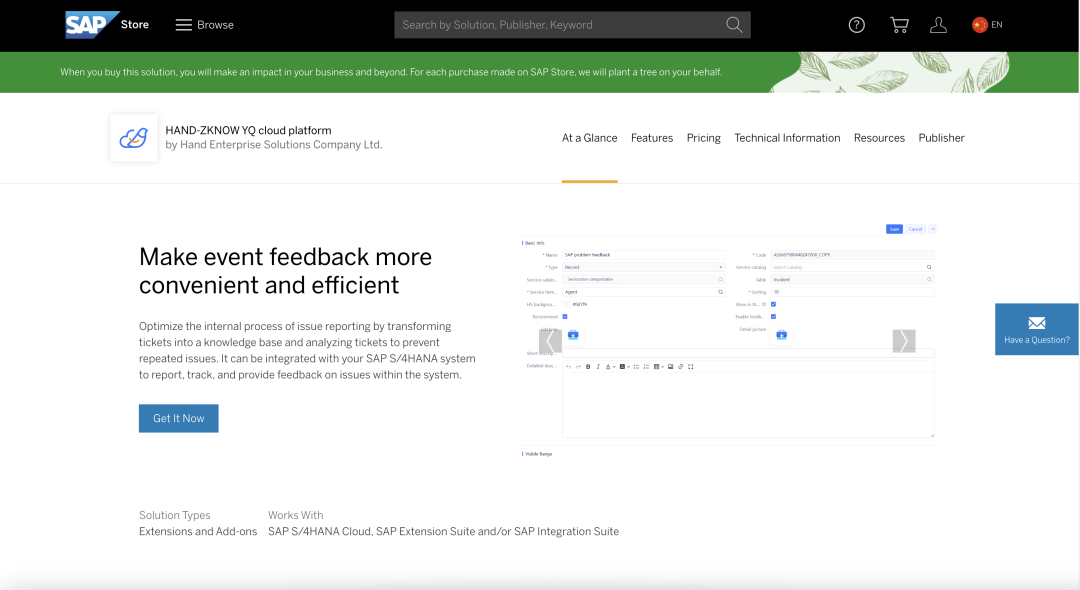The height and width of the screenshot is (590, 1080).
Task: Advance carousel with right arrow
Action: click(904, 341)
